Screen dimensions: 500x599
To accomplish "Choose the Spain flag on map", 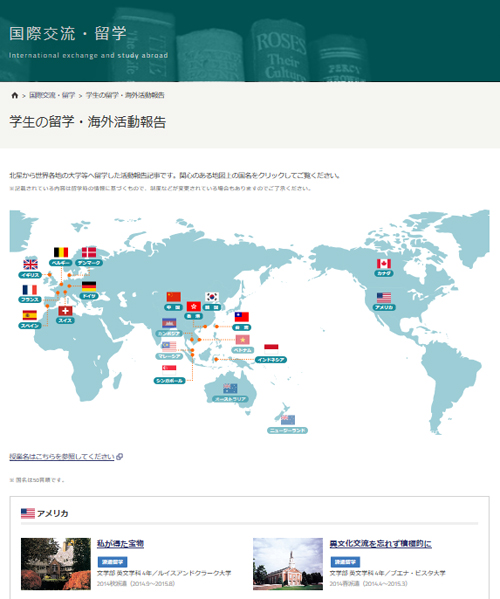I will tap(30, 315).
